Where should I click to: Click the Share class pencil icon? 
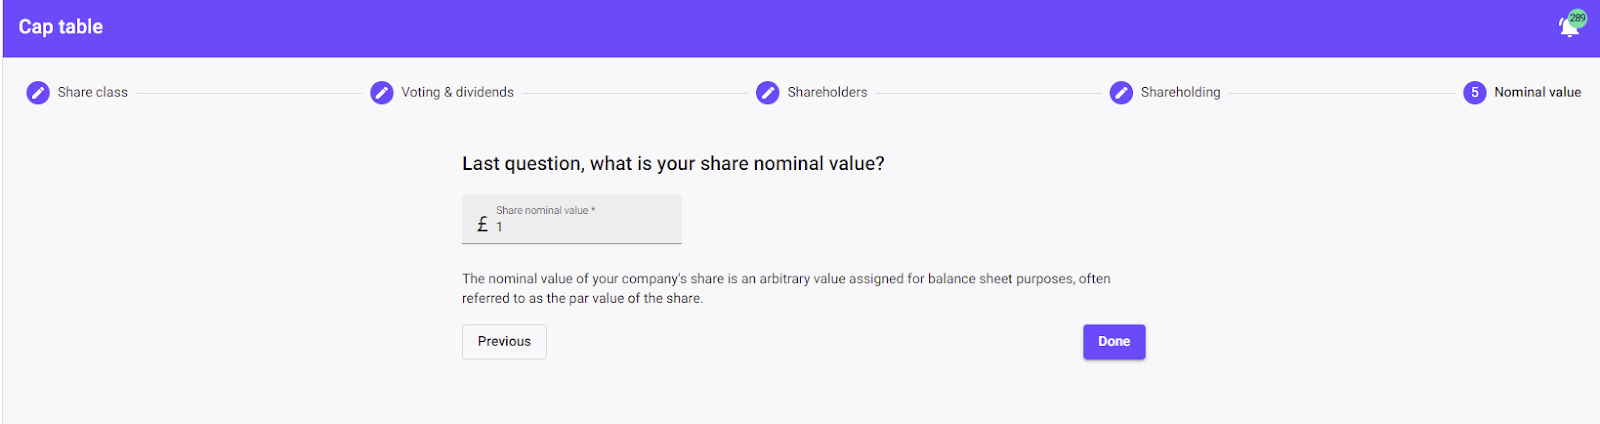tap(38, 93)
